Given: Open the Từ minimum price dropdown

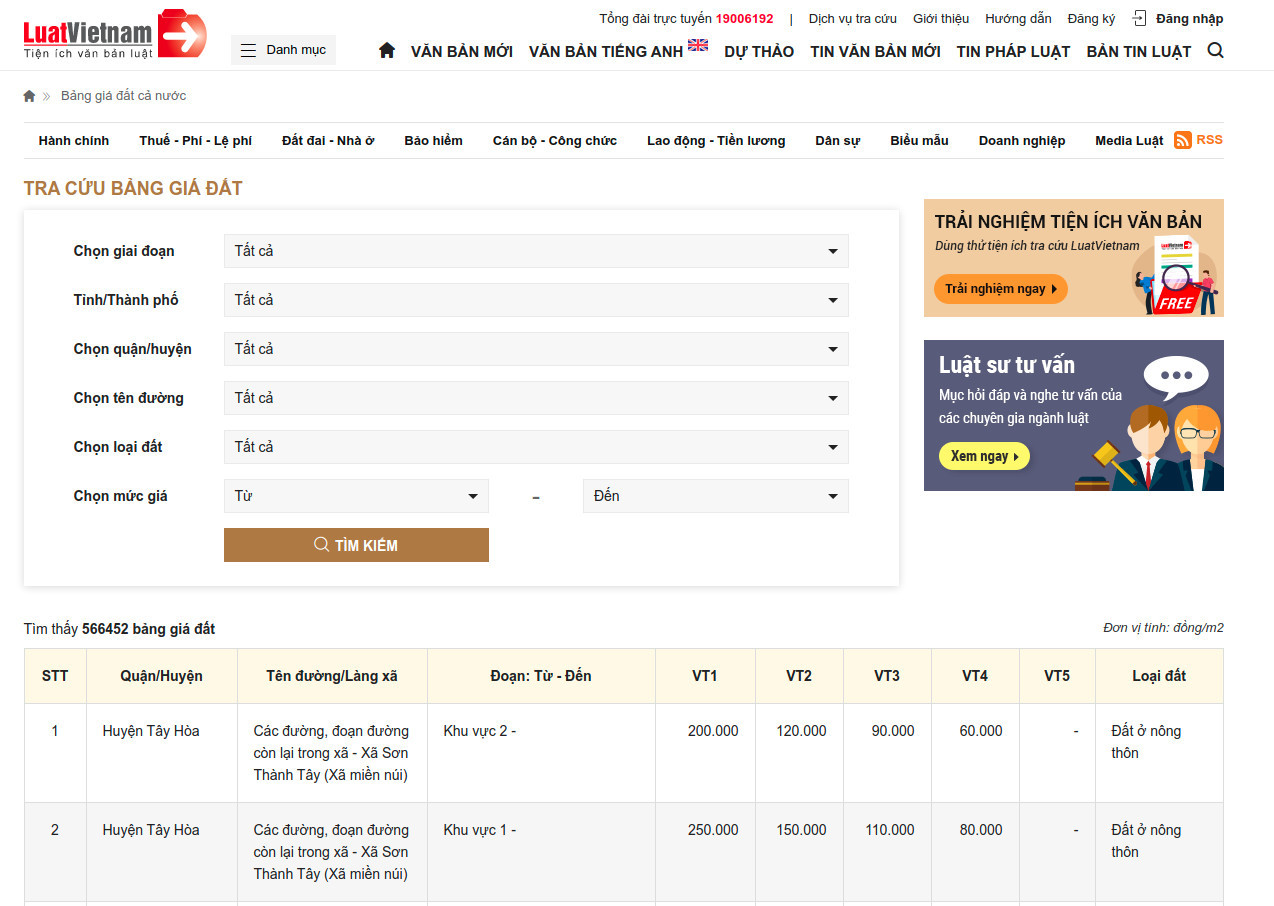Looking at the screenshot, I should point(356,496).
